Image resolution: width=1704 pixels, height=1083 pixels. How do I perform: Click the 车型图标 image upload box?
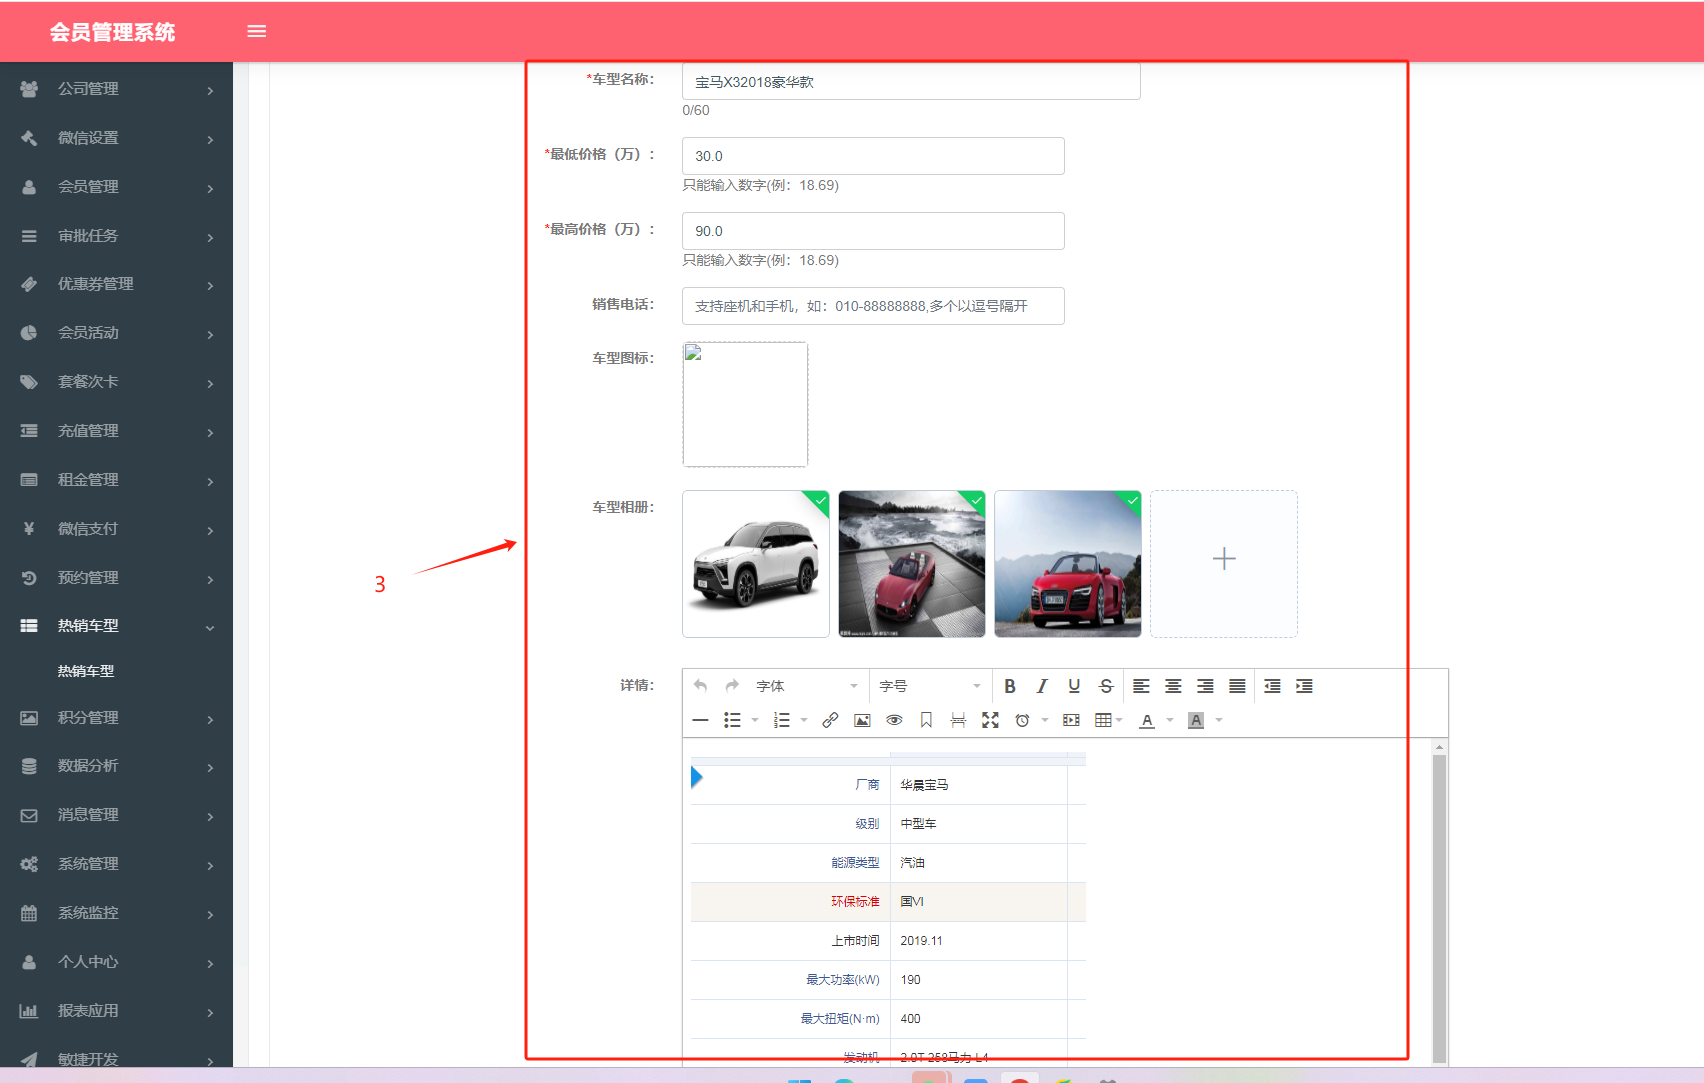click(745, 405)
